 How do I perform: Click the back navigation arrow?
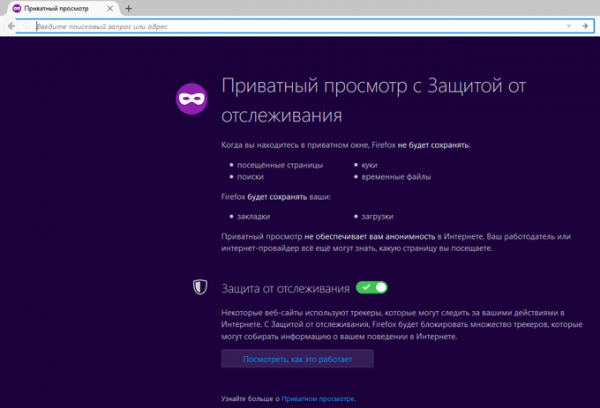tap(11, 26)
